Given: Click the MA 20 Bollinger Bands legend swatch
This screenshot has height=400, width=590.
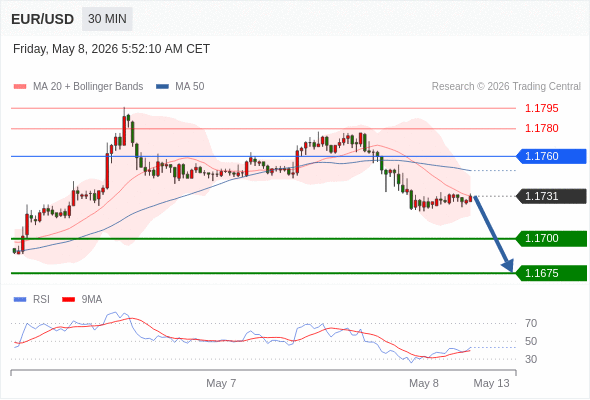Looking at the screenshot, I should tap(20, 87).
